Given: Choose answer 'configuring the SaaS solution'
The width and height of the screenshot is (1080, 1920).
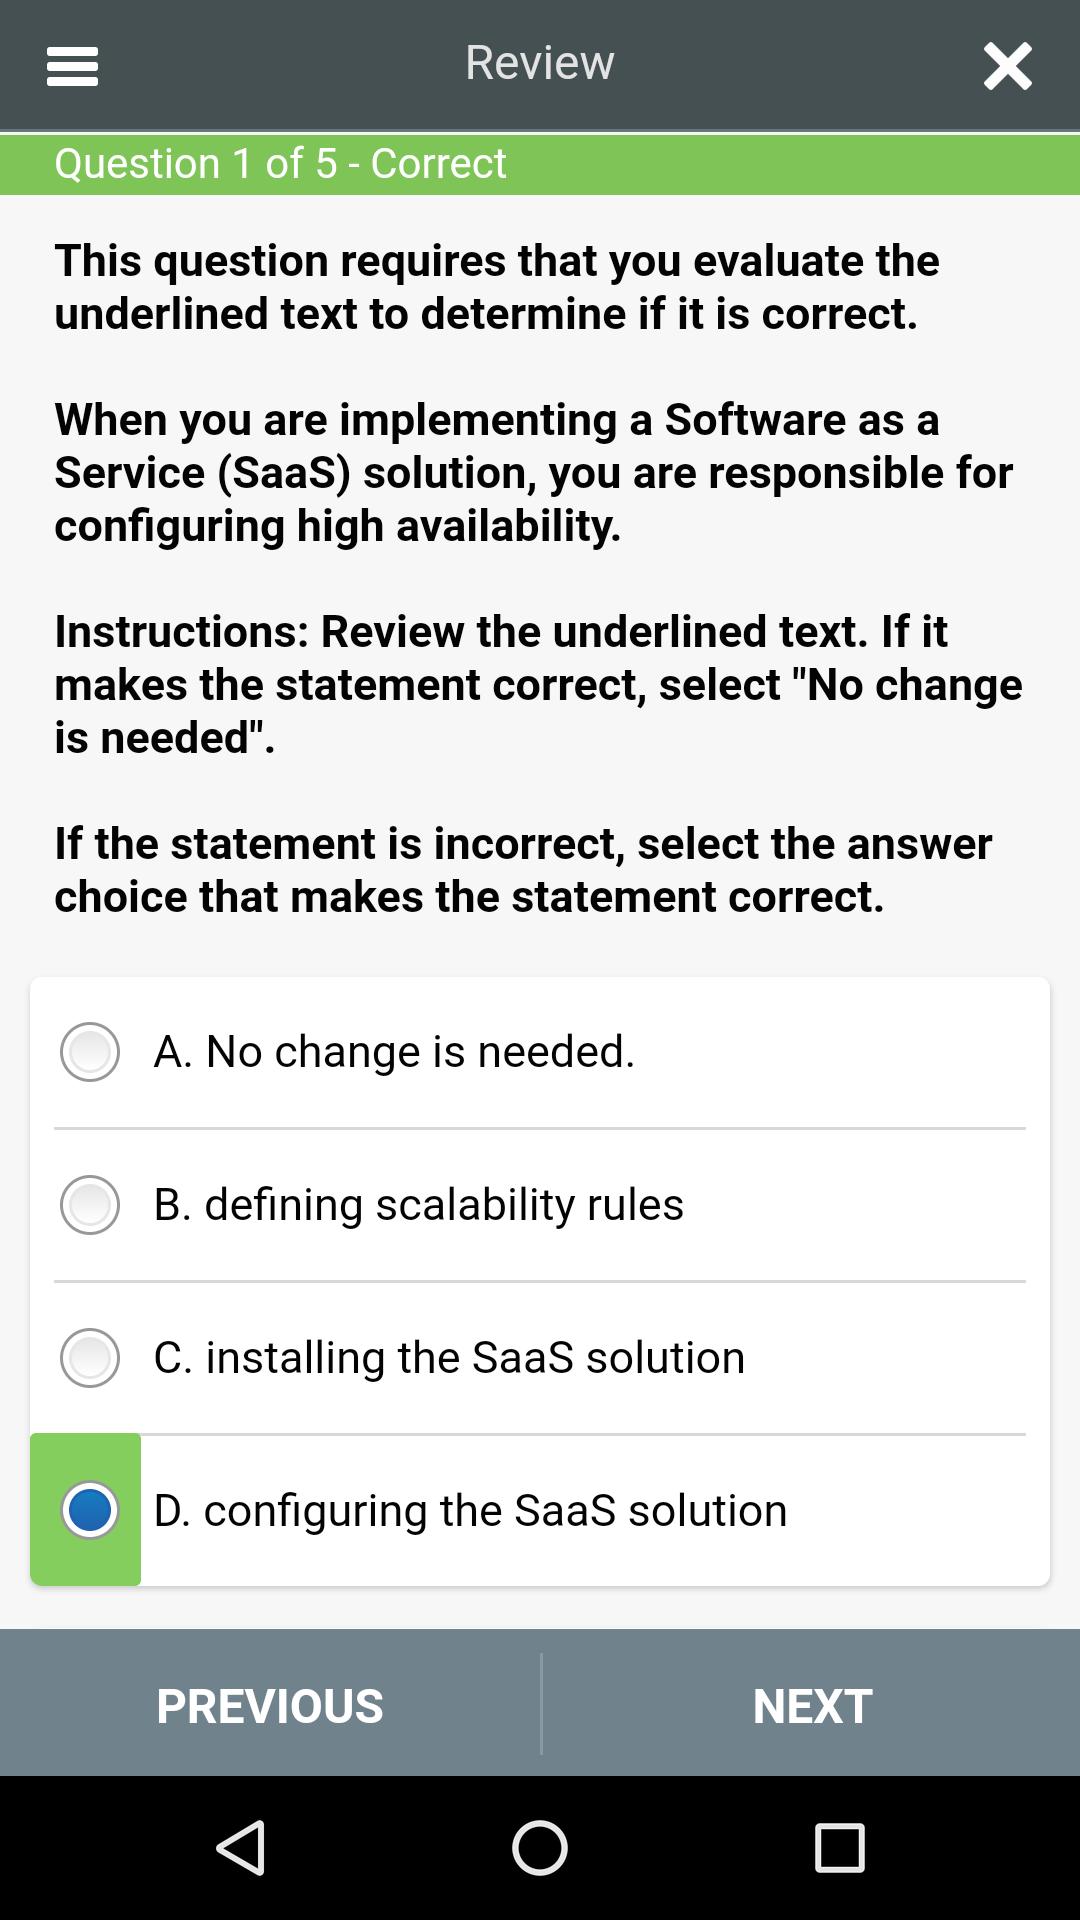Looking at the screenshot, I should 470,1511.
